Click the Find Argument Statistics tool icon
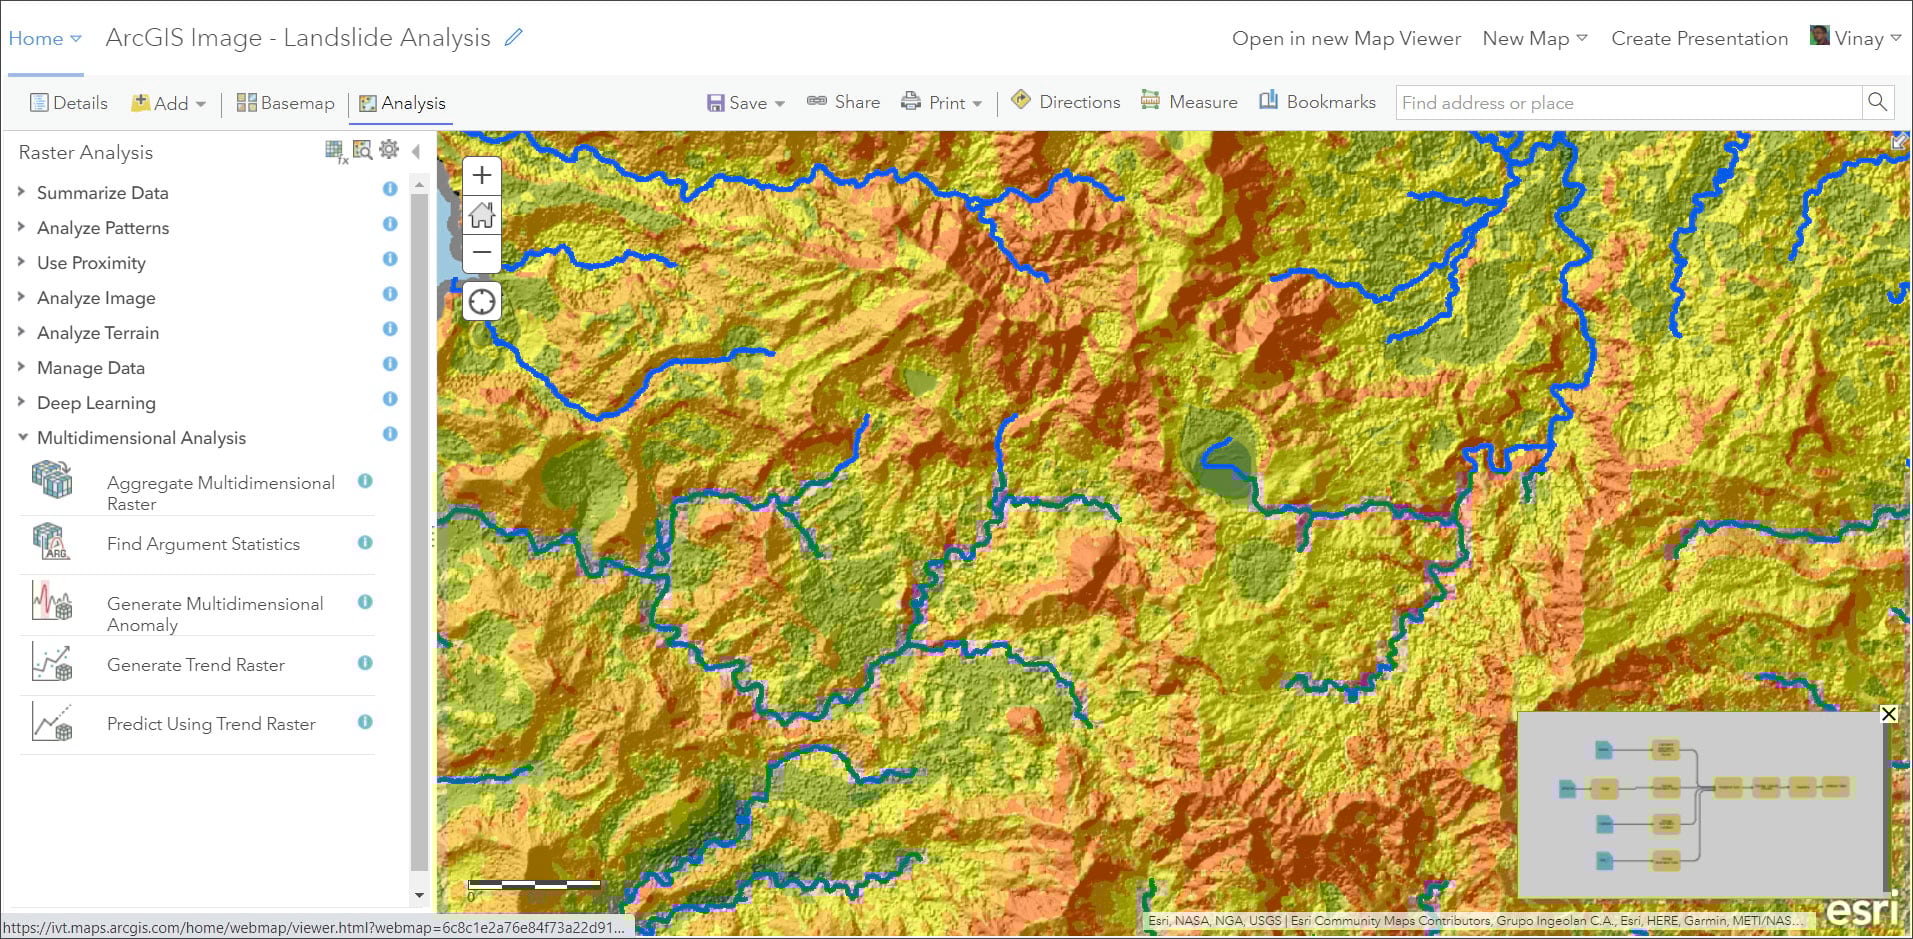Image resolution: width=1913 pixels, height=939 pixels. click(52, 542)
